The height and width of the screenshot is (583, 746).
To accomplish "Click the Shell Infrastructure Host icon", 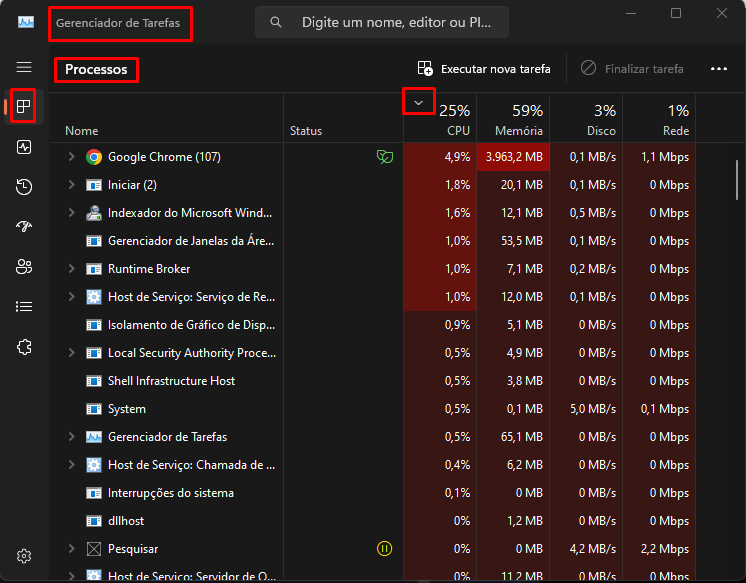I will point(94,381).
